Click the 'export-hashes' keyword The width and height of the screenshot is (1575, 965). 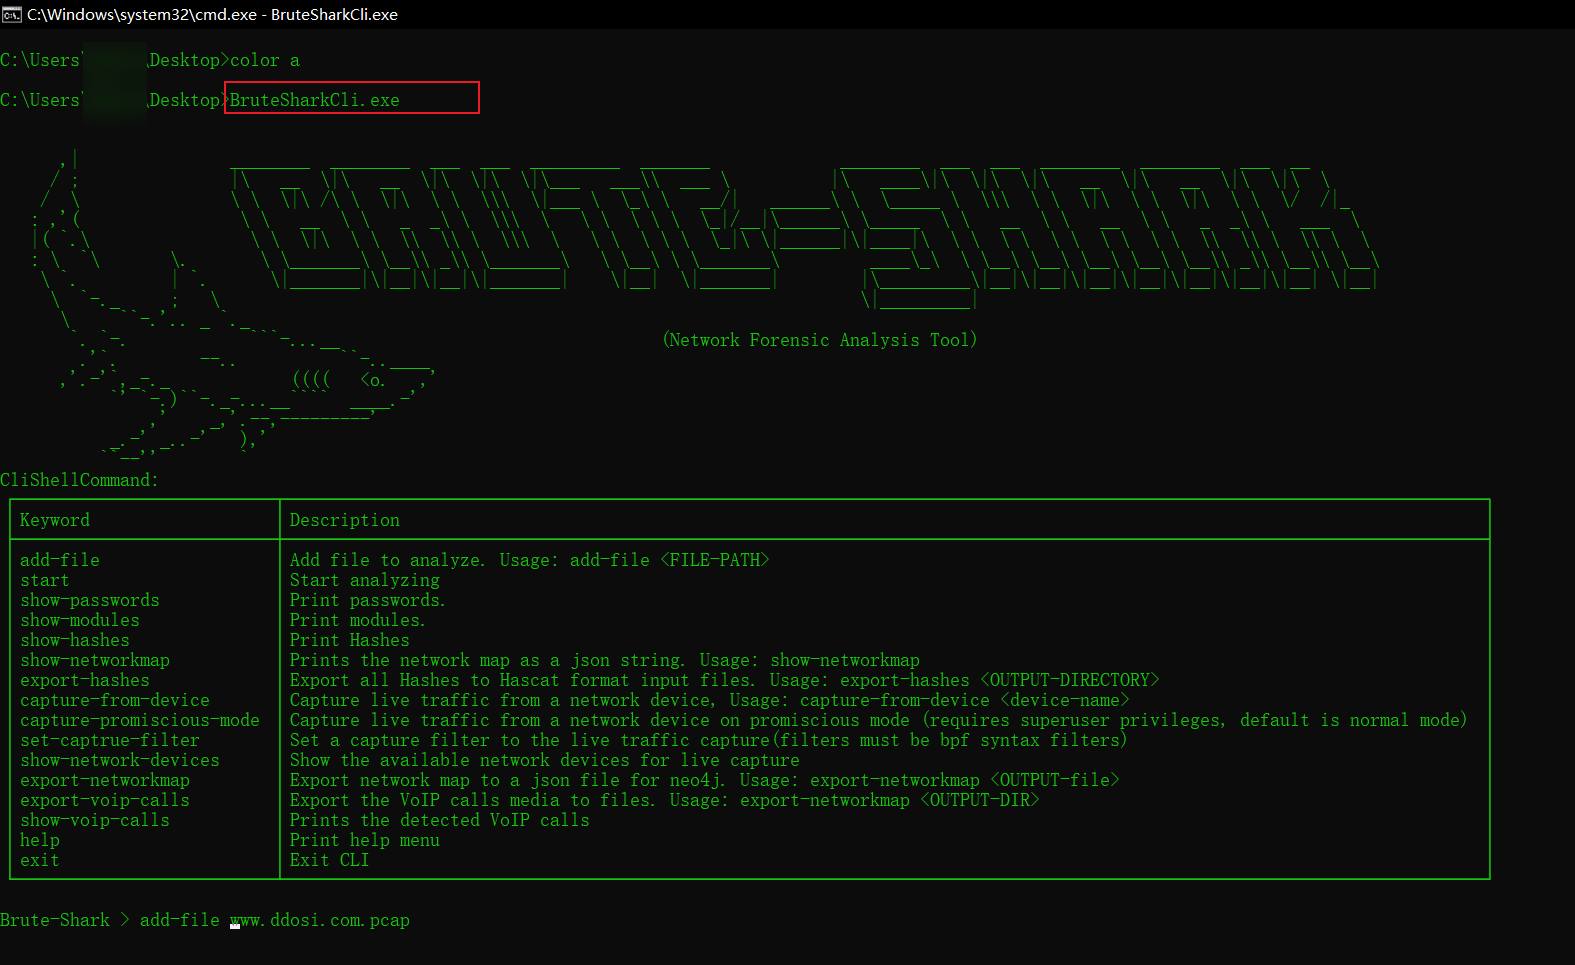pyautogui.click(x=85, y=680)
